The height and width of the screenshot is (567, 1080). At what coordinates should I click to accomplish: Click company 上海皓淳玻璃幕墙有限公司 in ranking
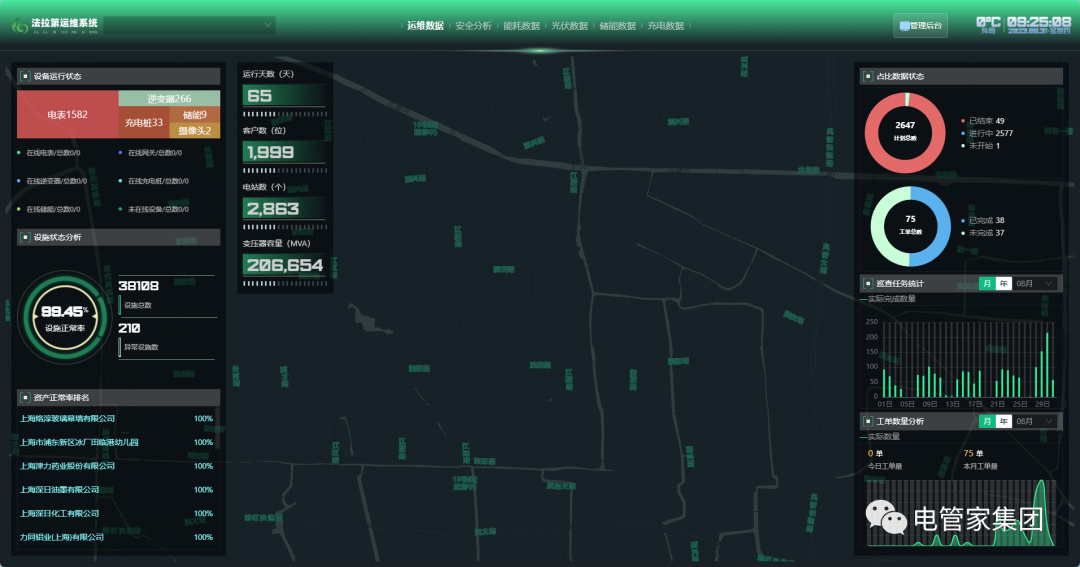(68, 419)
